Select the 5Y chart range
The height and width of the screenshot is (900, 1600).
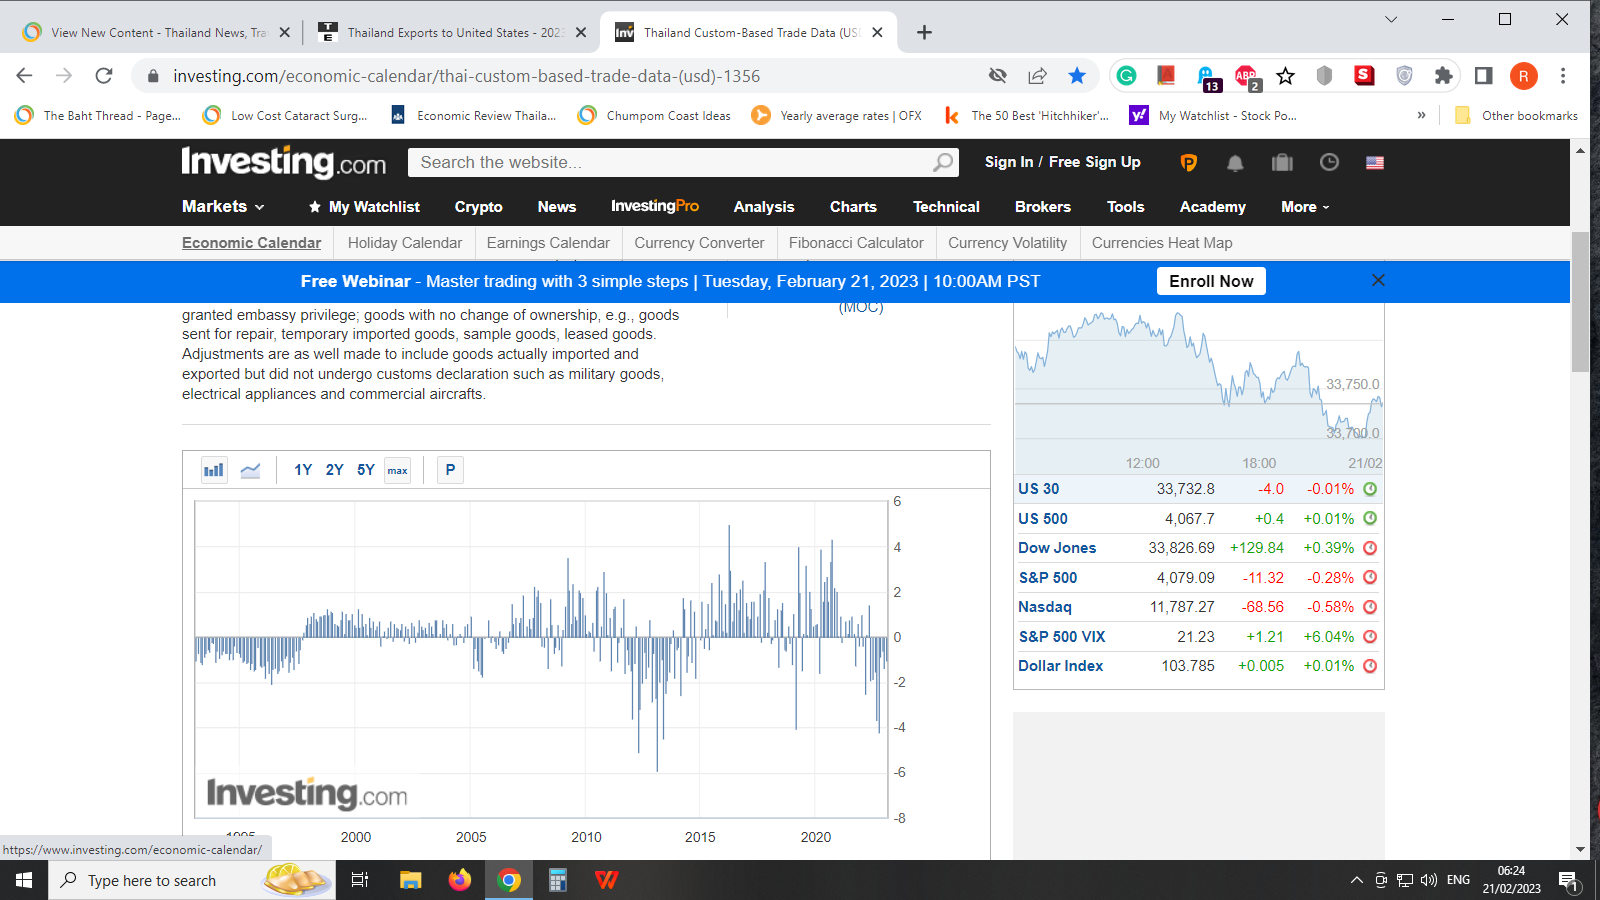pyautogui.click(x=366, y=470)
